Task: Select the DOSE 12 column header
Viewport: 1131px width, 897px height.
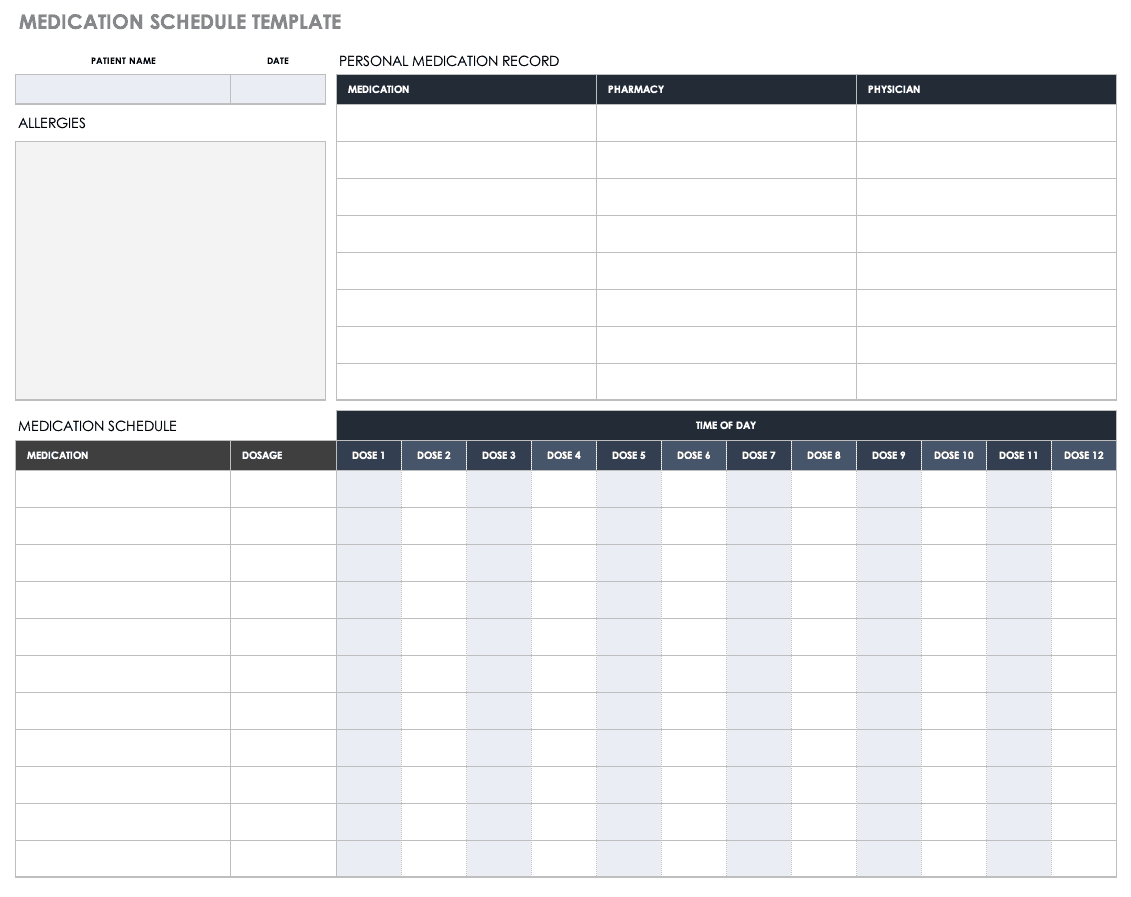Action: tap(1083, 455)
